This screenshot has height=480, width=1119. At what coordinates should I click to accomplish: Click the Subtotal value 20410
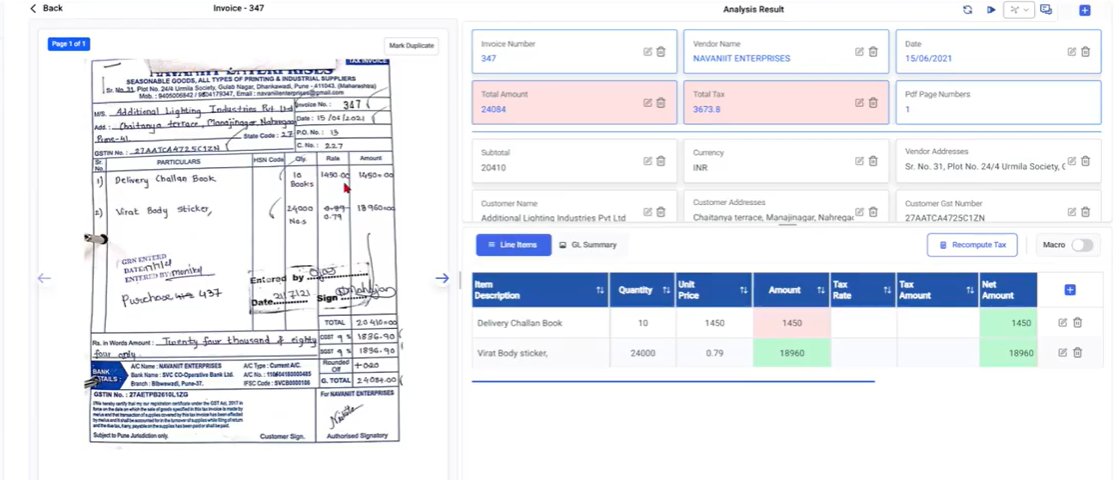click(x=494, y=168)
